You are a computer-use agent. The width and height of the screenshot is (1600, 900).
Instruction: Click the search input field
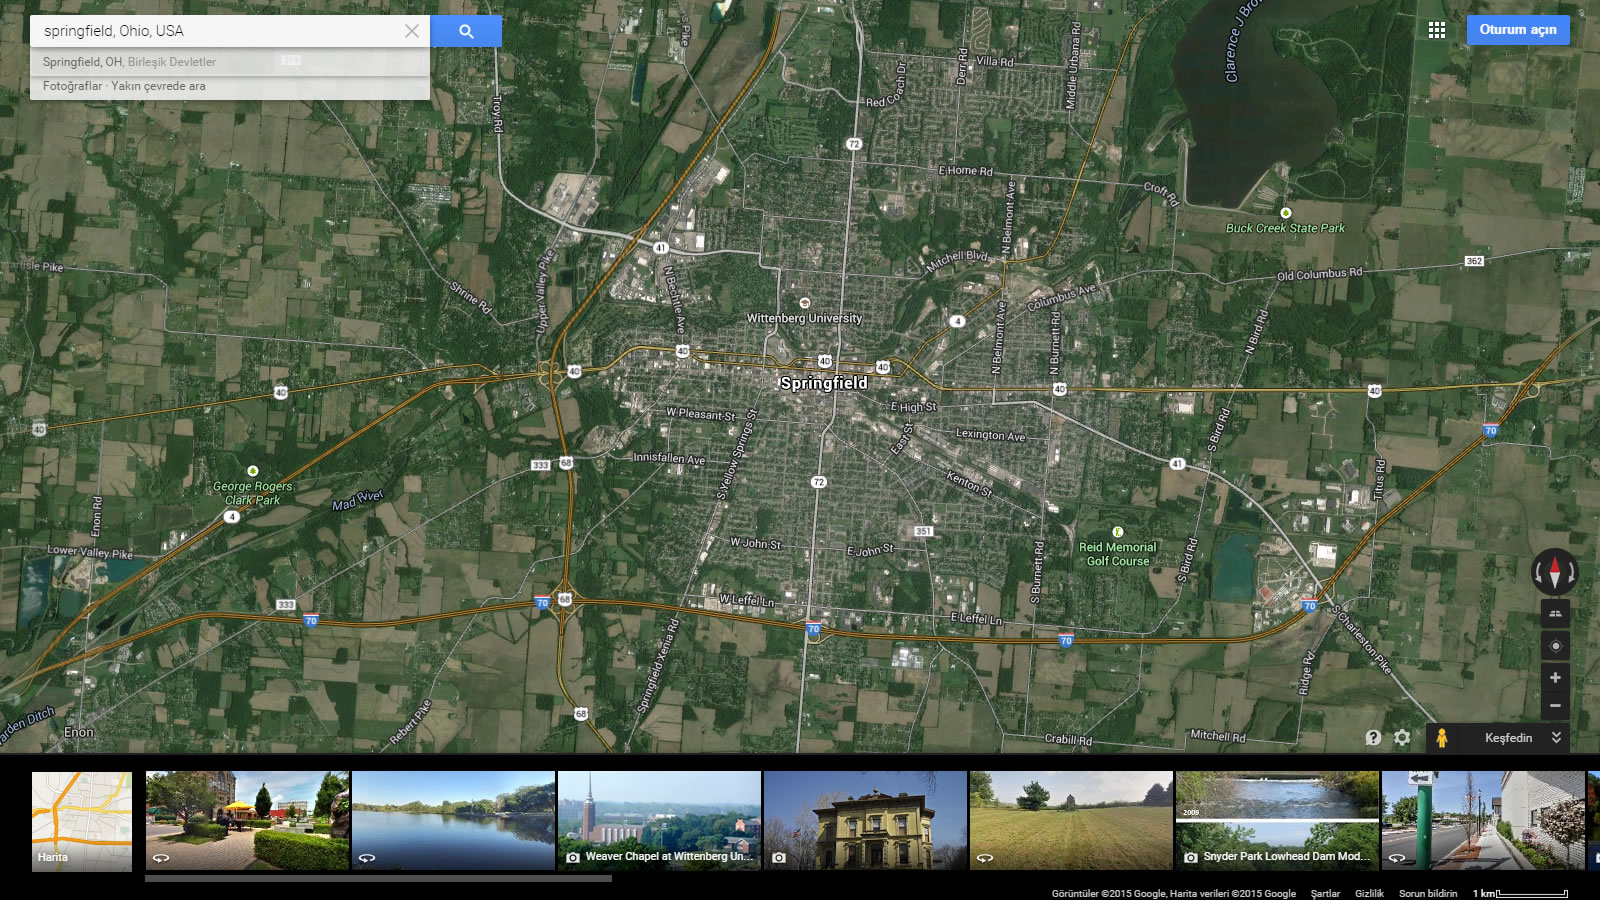[x=215, y=31]
